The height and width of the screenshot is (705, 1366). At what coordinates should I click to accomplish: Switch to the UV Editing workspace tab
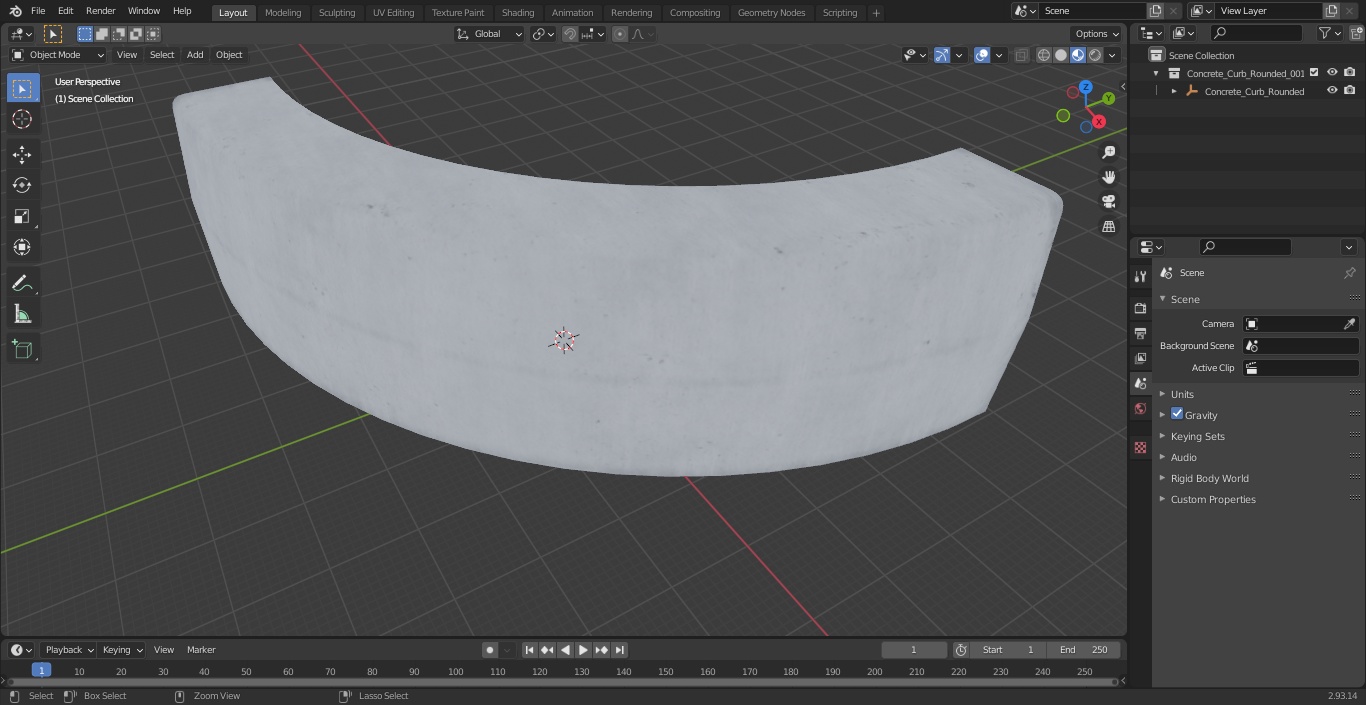click(393, 13)
